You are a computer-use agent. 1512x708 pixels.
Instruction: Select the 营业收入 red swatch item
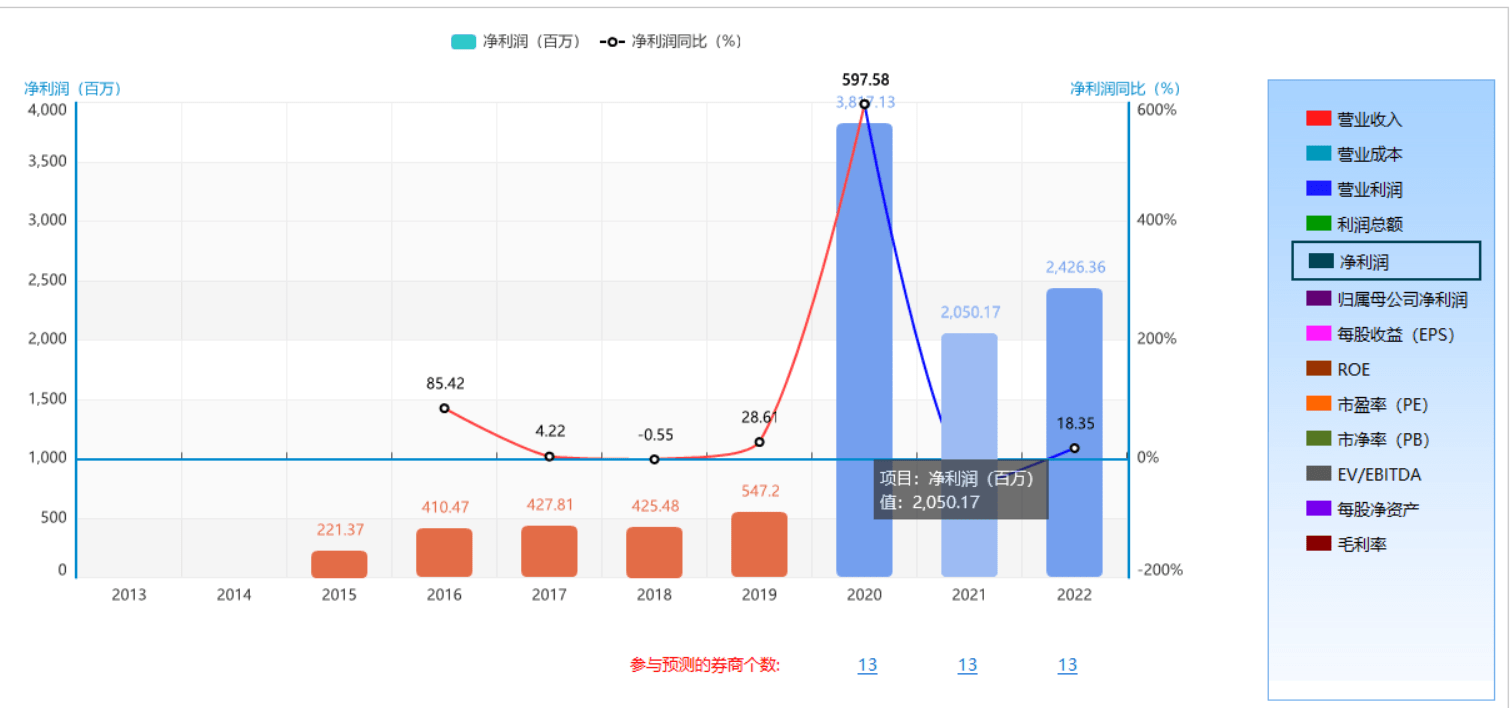click(1318, 119)
